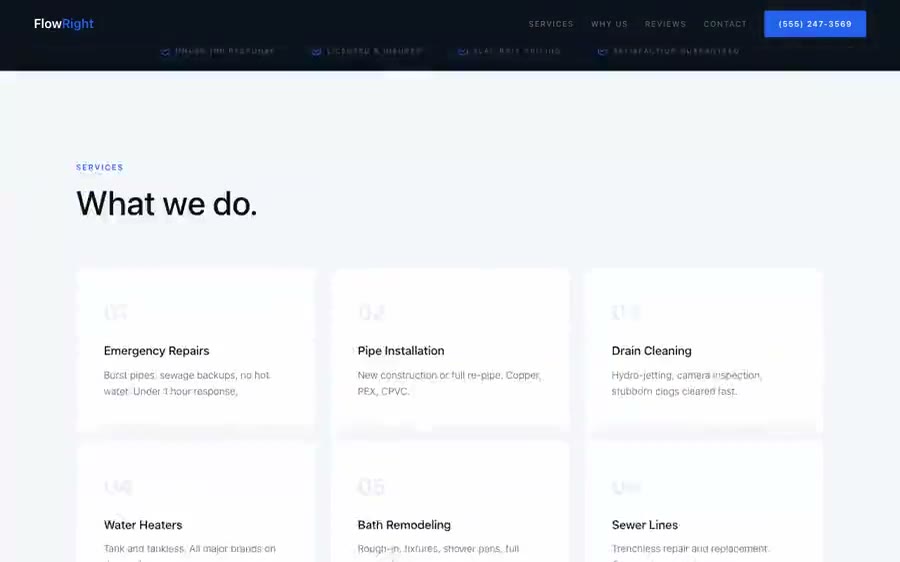Image resolution: width=900 pixels, height=562 pixels.
Task: Call via the (555) 247-3569 button
Action: click(815, 24)
